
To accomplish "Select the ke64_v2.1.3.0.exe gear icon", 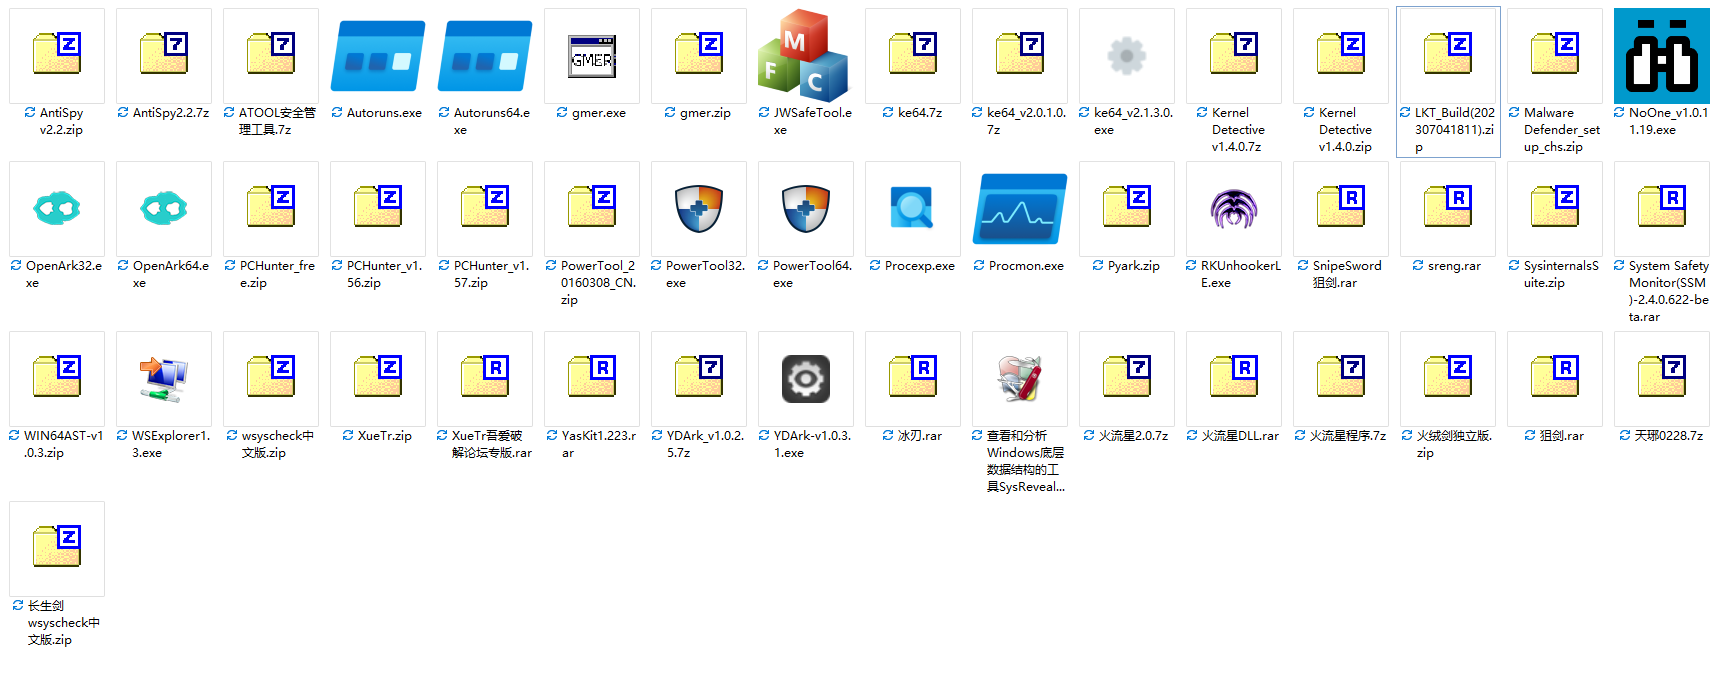I will pyautogui.click(x=1127, y=56).
